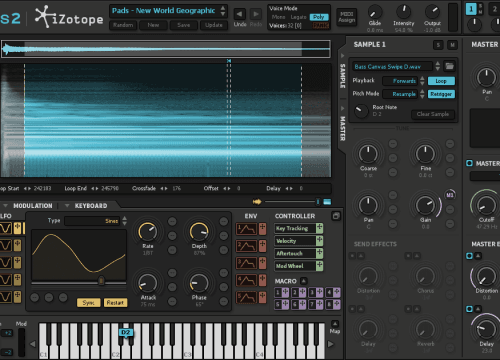The height and width of the screenshot is (360, 500).
Task: Expand the keyboard Map arrow
Action: [335, 324]
